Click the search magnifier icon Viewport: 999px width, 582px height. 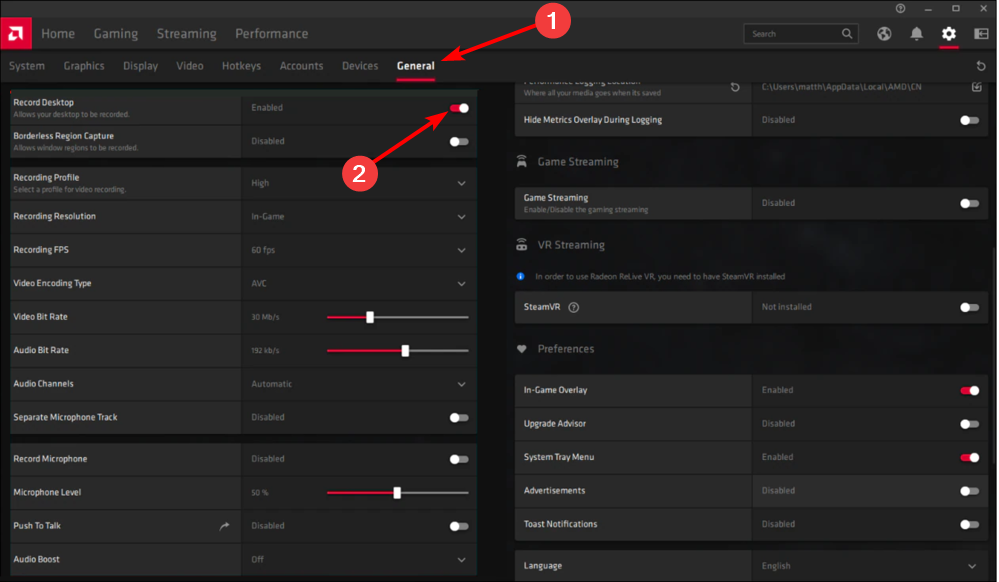tap(847, 34)
